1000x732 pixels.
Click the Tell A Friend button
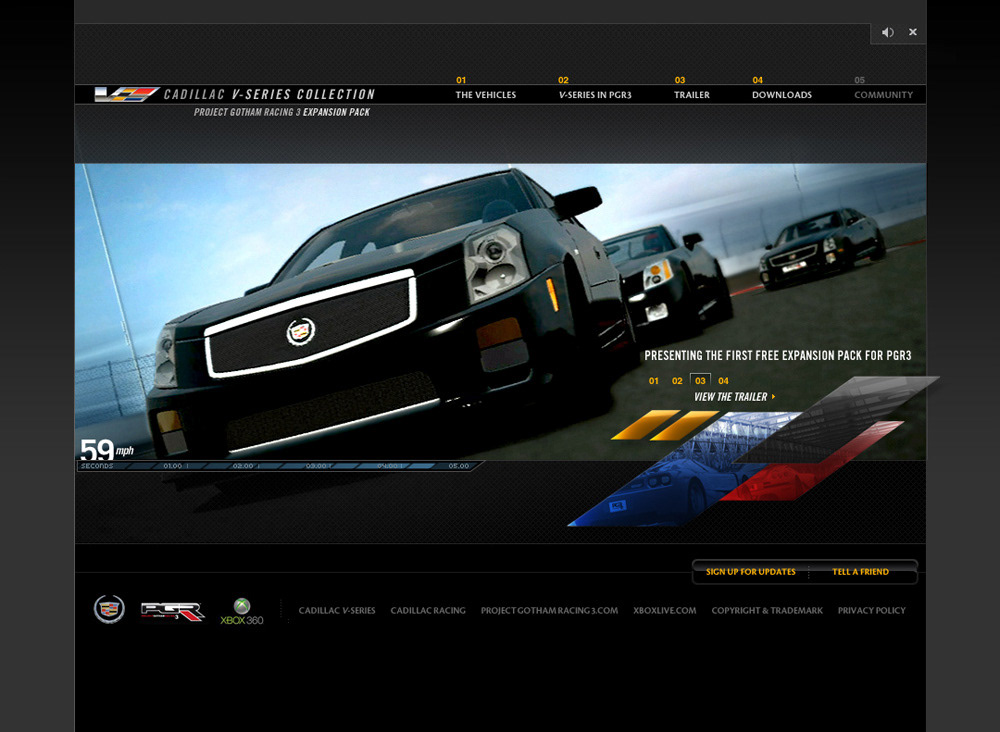pyautogui.click(x=860, y=572)
